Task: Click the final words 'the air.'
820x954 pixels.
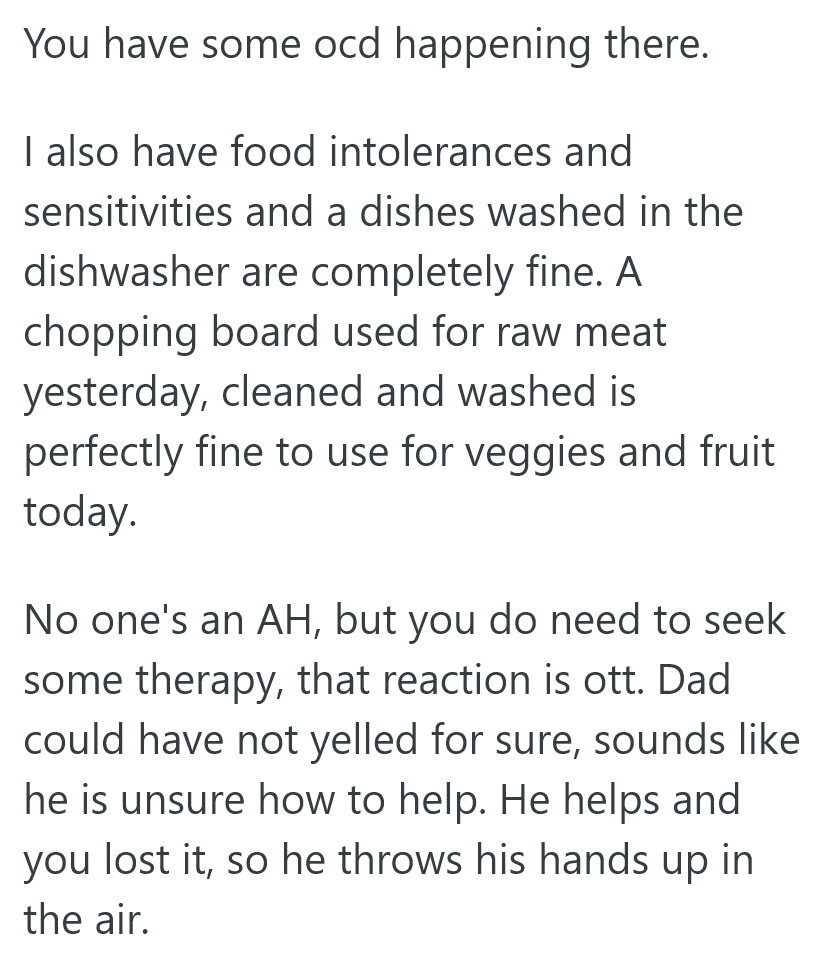Action: (86, 920)
